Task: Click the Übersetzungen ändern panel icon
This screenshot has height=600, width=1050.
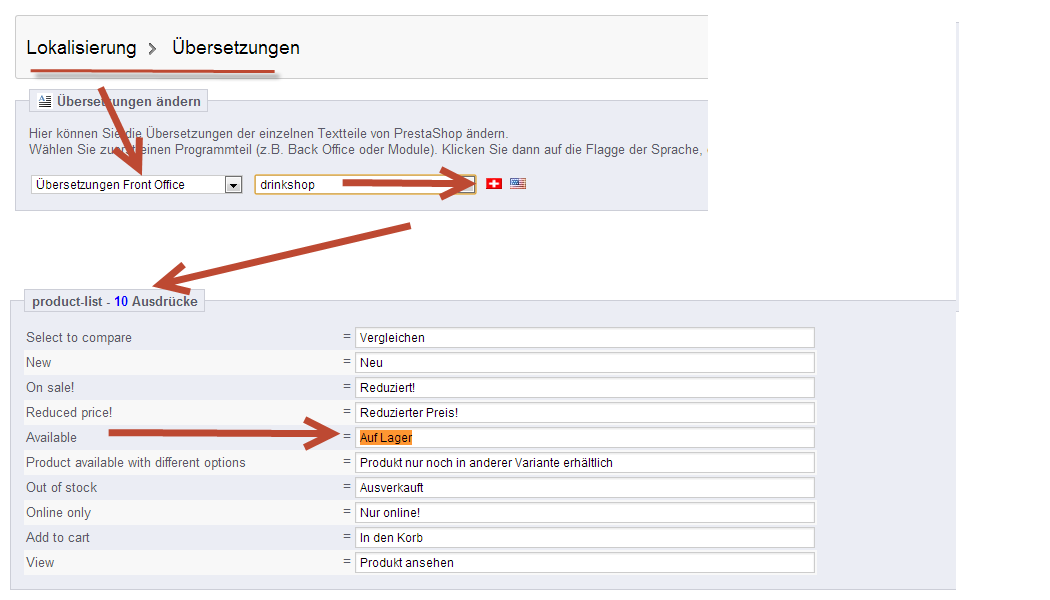Action: 45,101
